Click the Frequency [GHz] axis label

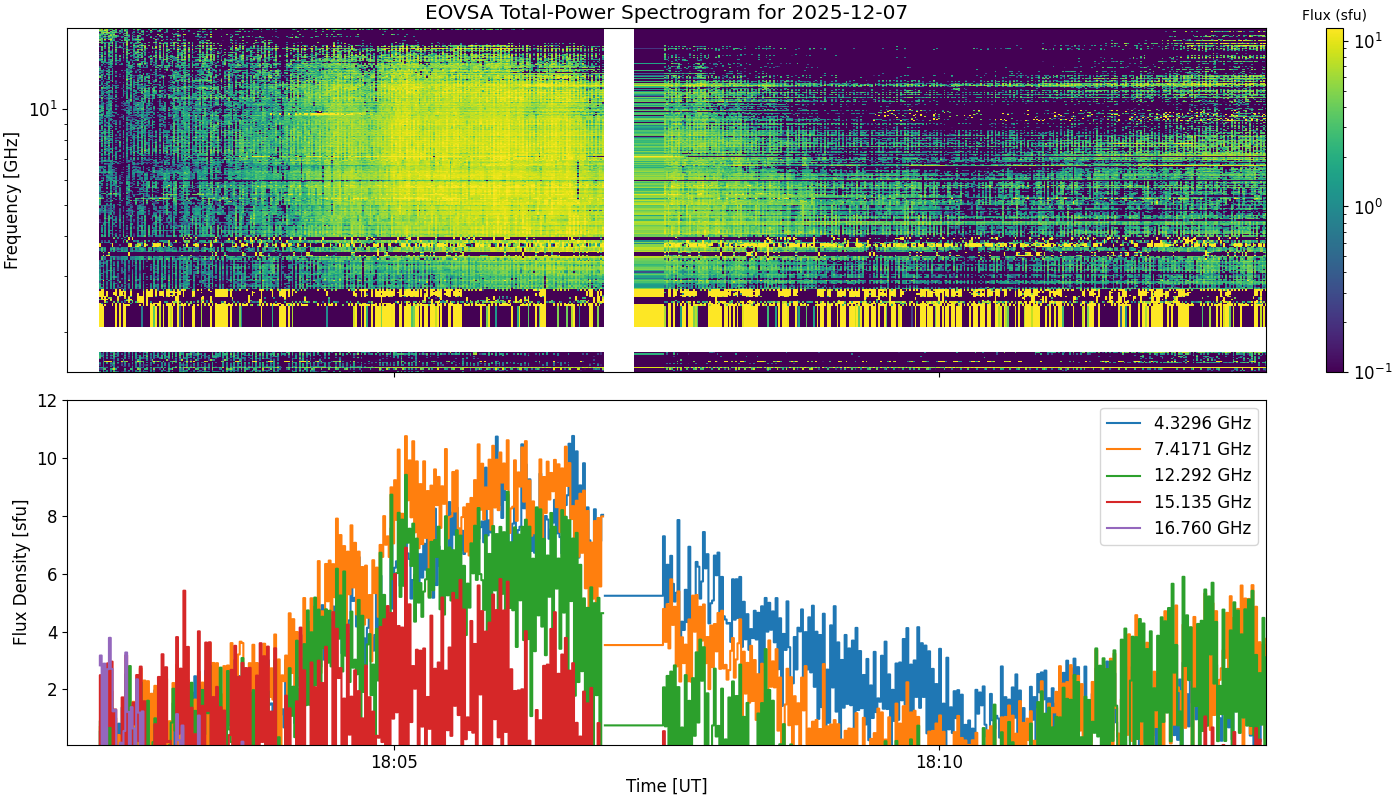pyautogui.click(x=12, y=200)
